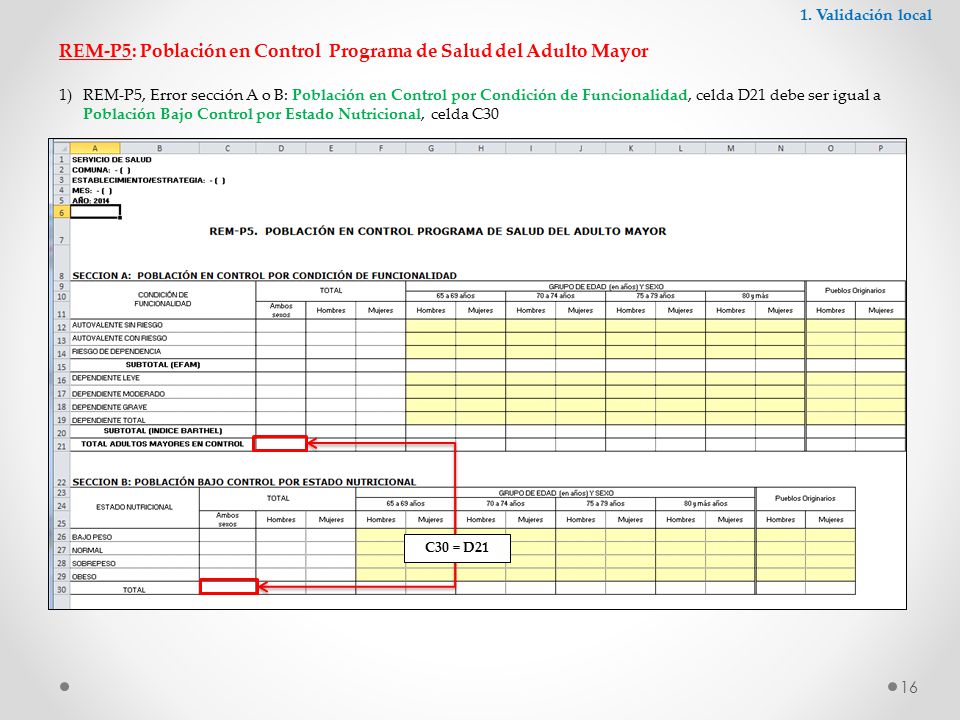Select column P header
Viewport: 960px width, 720px height.
point(880,148)
